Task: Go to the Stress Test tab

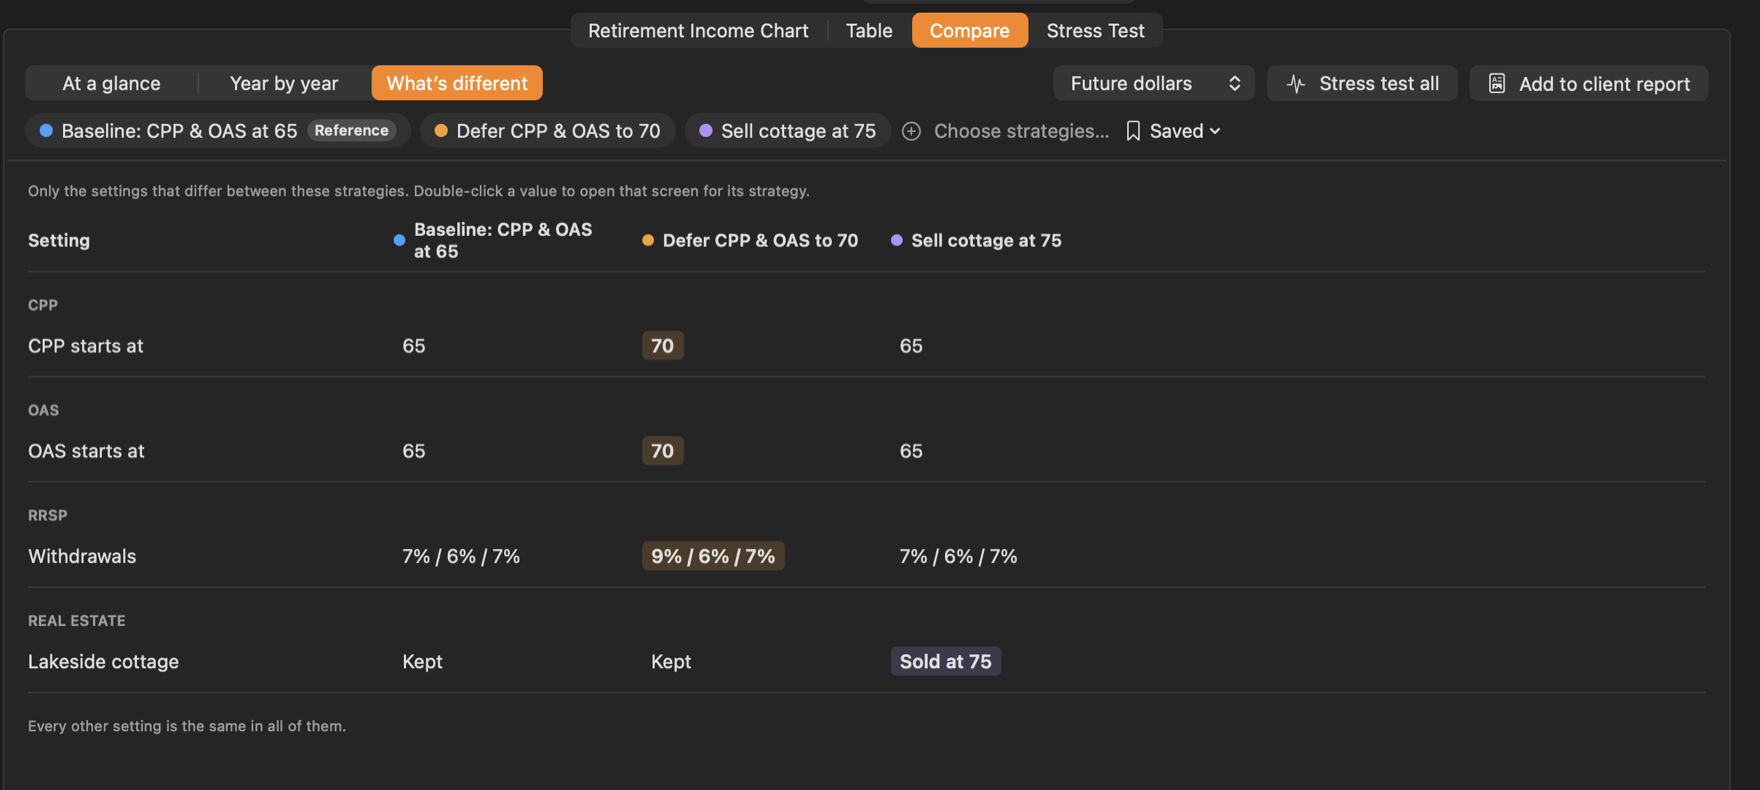Action: point(1095,30)
